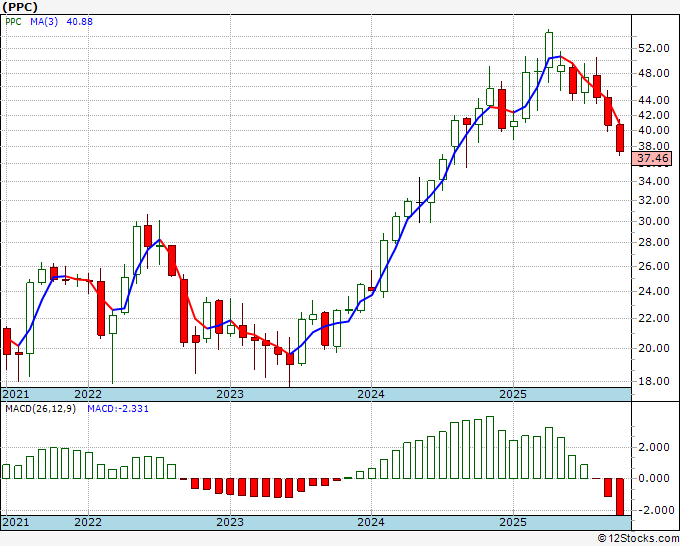Click the 34.00 price axis label
Screen dimensions: 680x546
[x=653, y=181]
